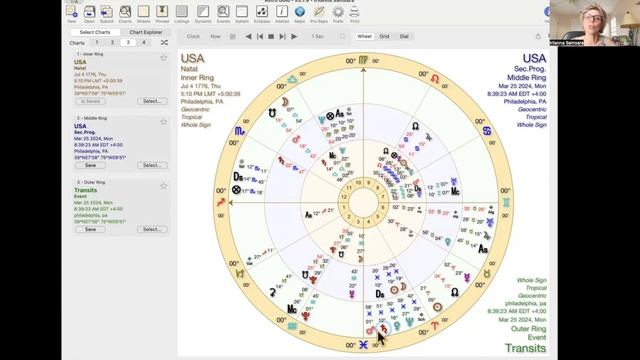
Task: Click Select button for Sec.Prog. chart
Action: [152, 165]
